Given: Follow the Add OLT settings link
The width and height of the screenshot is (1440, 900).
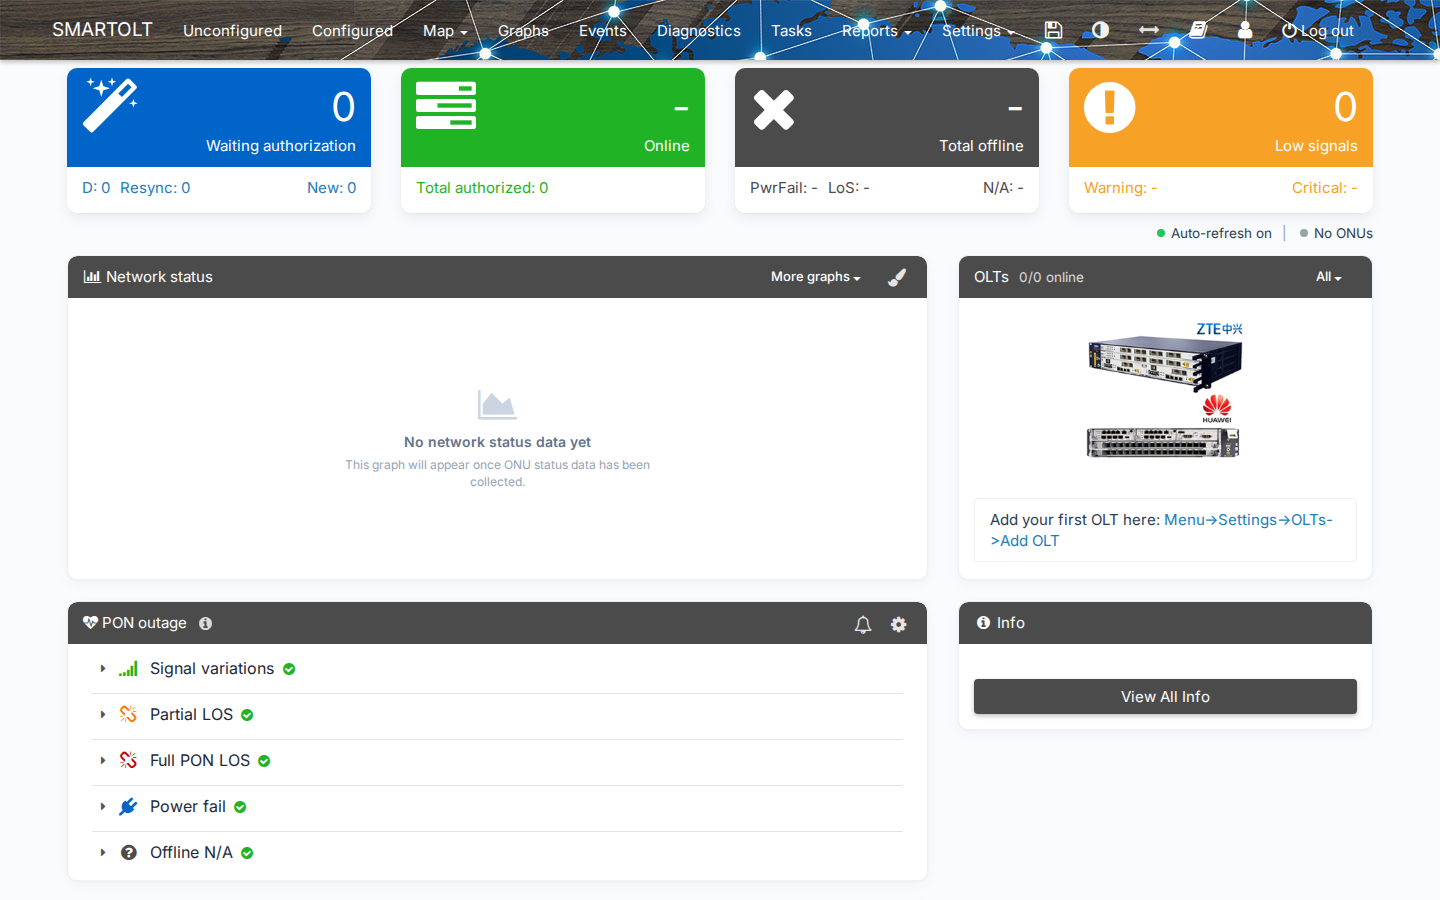Looking at the screenshot, I should point(1161,530).
